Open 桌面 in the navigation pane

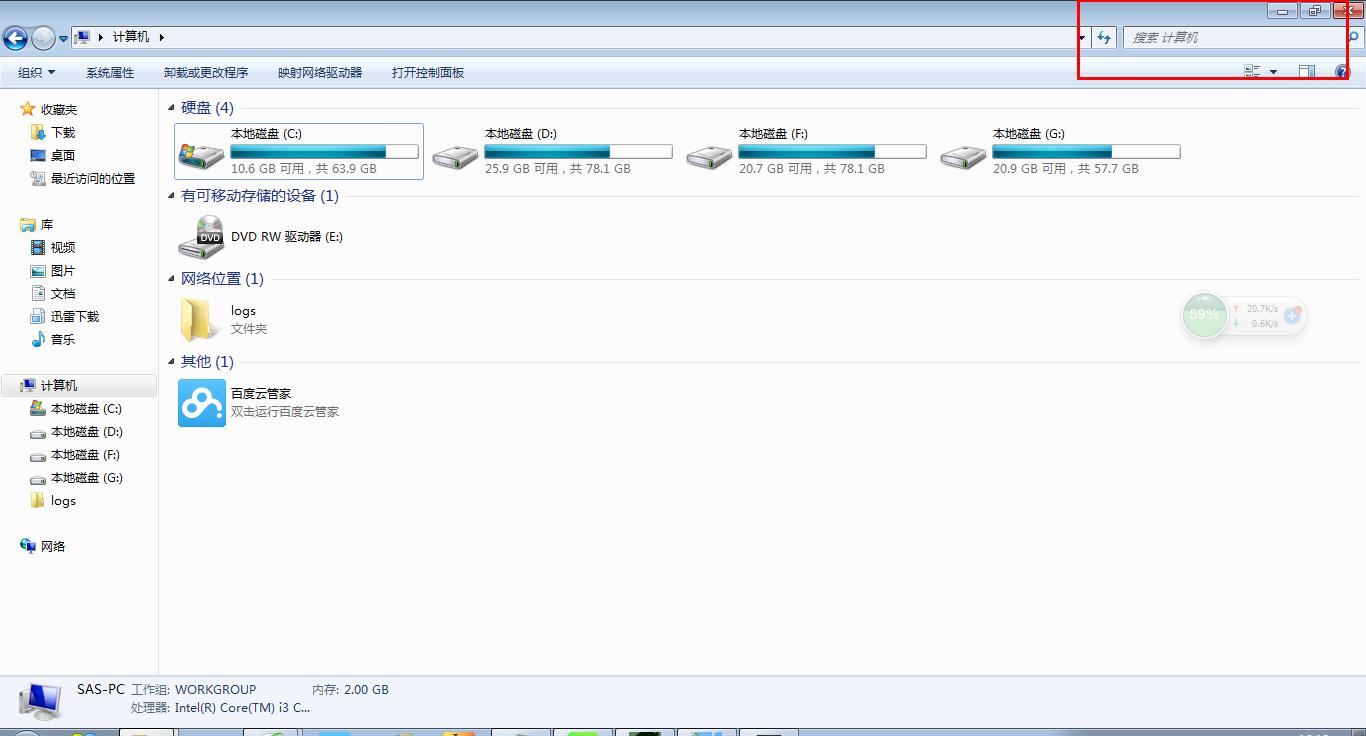[x=63, y=155]
